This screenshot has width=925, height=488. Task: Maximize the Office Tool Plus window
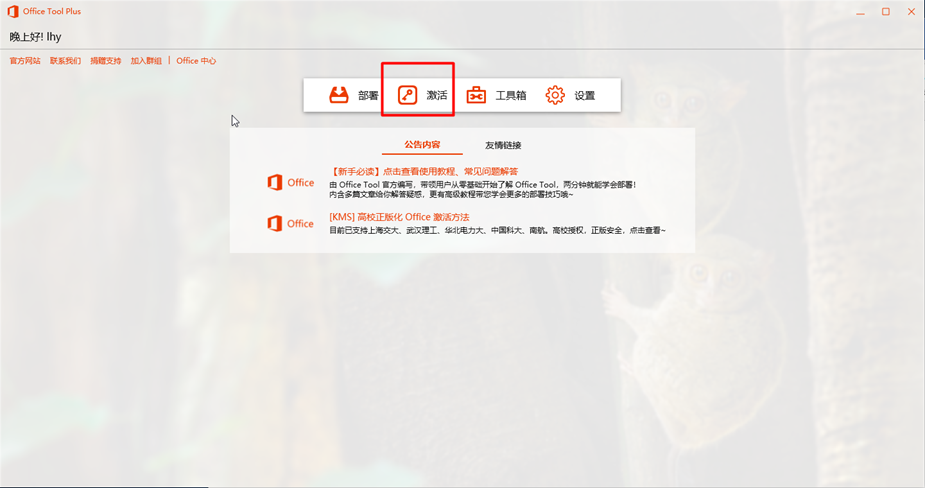point(885,12)
